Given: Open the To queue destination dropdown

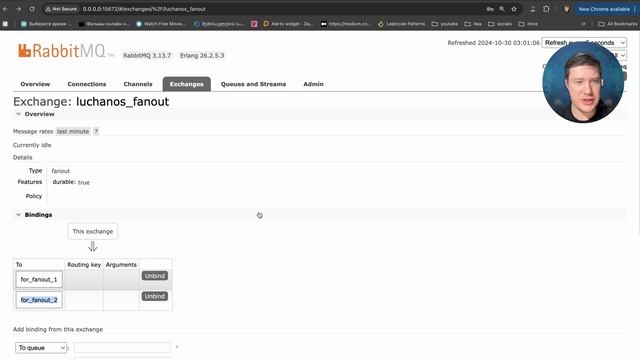Looking at the screenshot, I should pyautogui.click(x=41, y=348).
